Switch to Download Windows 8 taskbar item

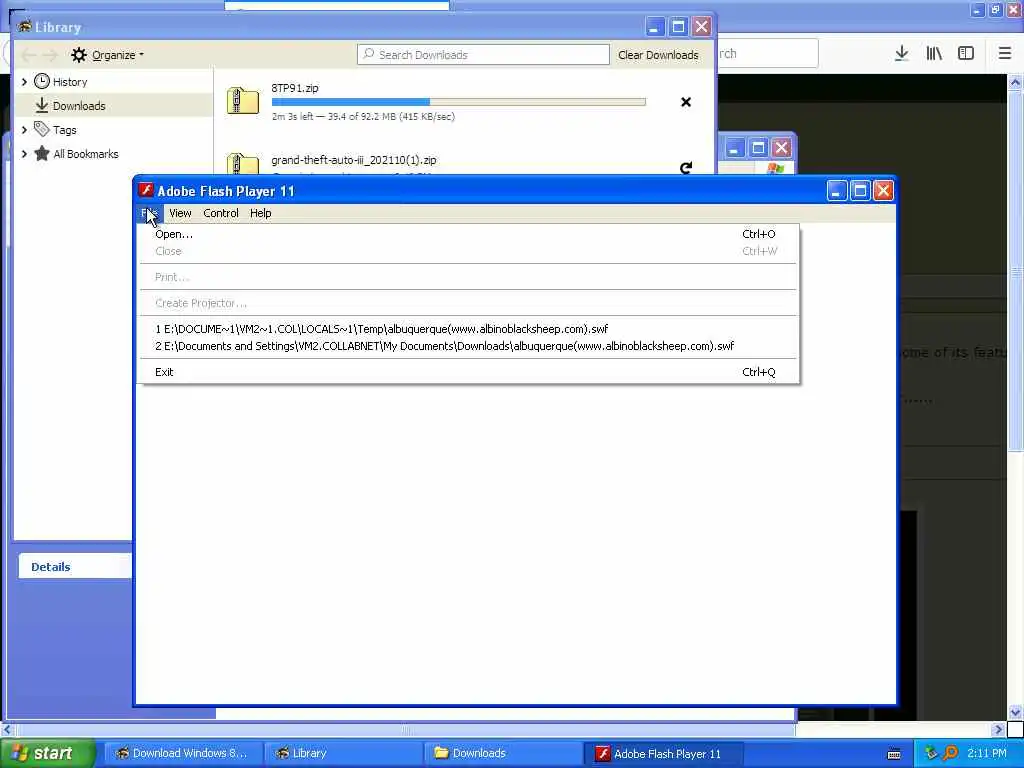pos(184,753)
